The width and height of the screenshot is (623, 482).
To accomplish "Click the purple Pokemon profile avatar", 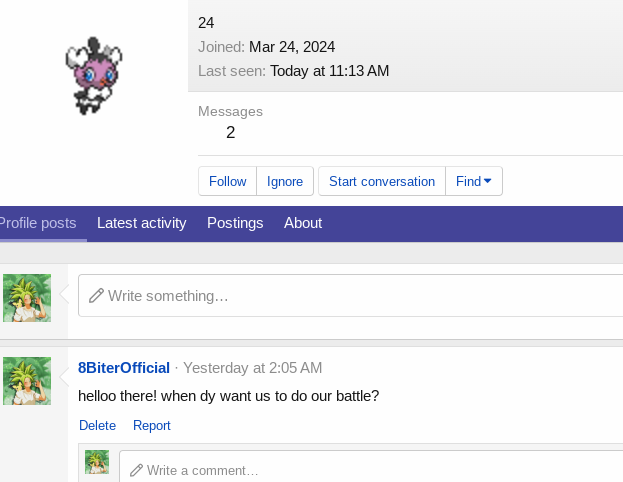I will [94, 75].
